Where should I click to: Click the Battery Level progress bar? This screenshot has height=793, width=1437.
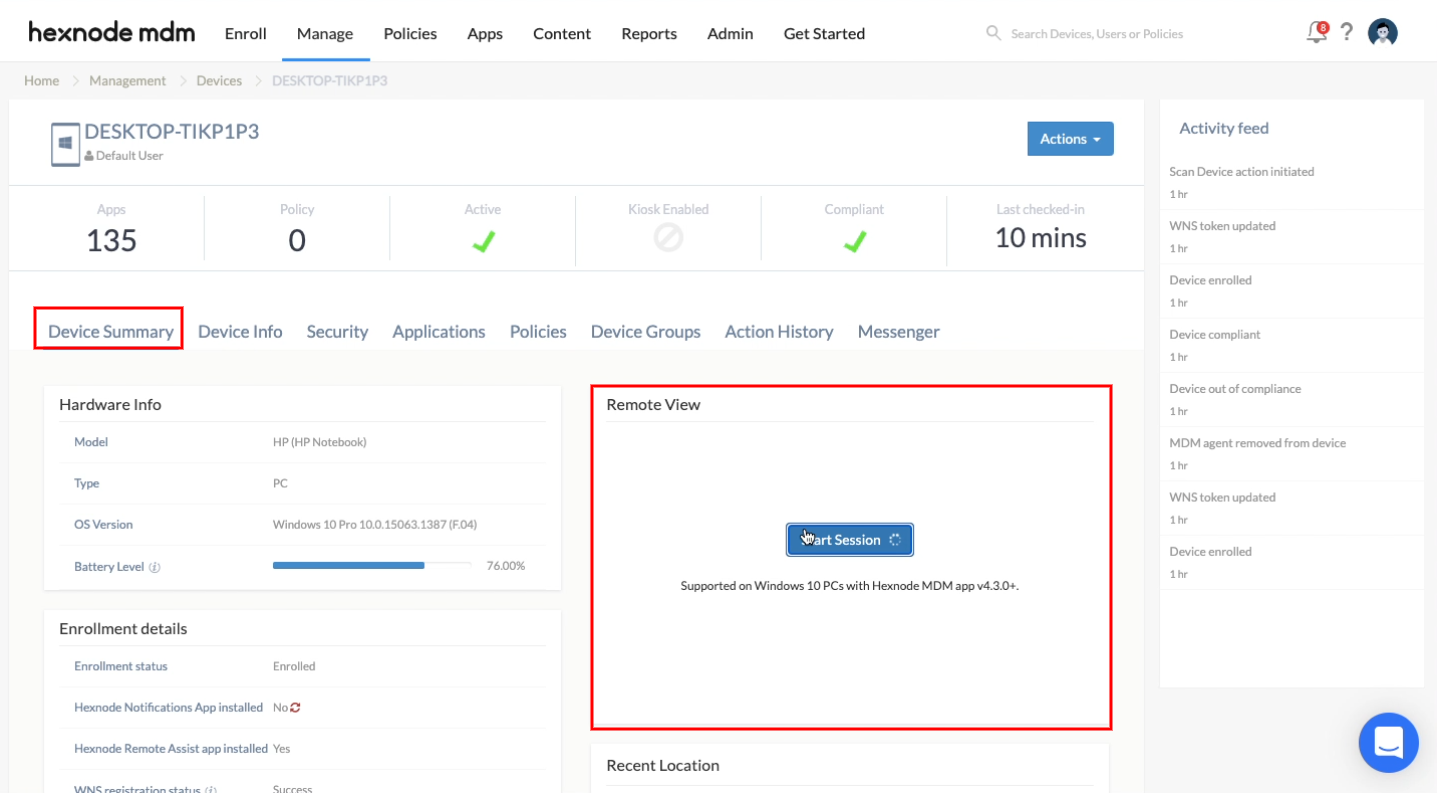[372, 566]
